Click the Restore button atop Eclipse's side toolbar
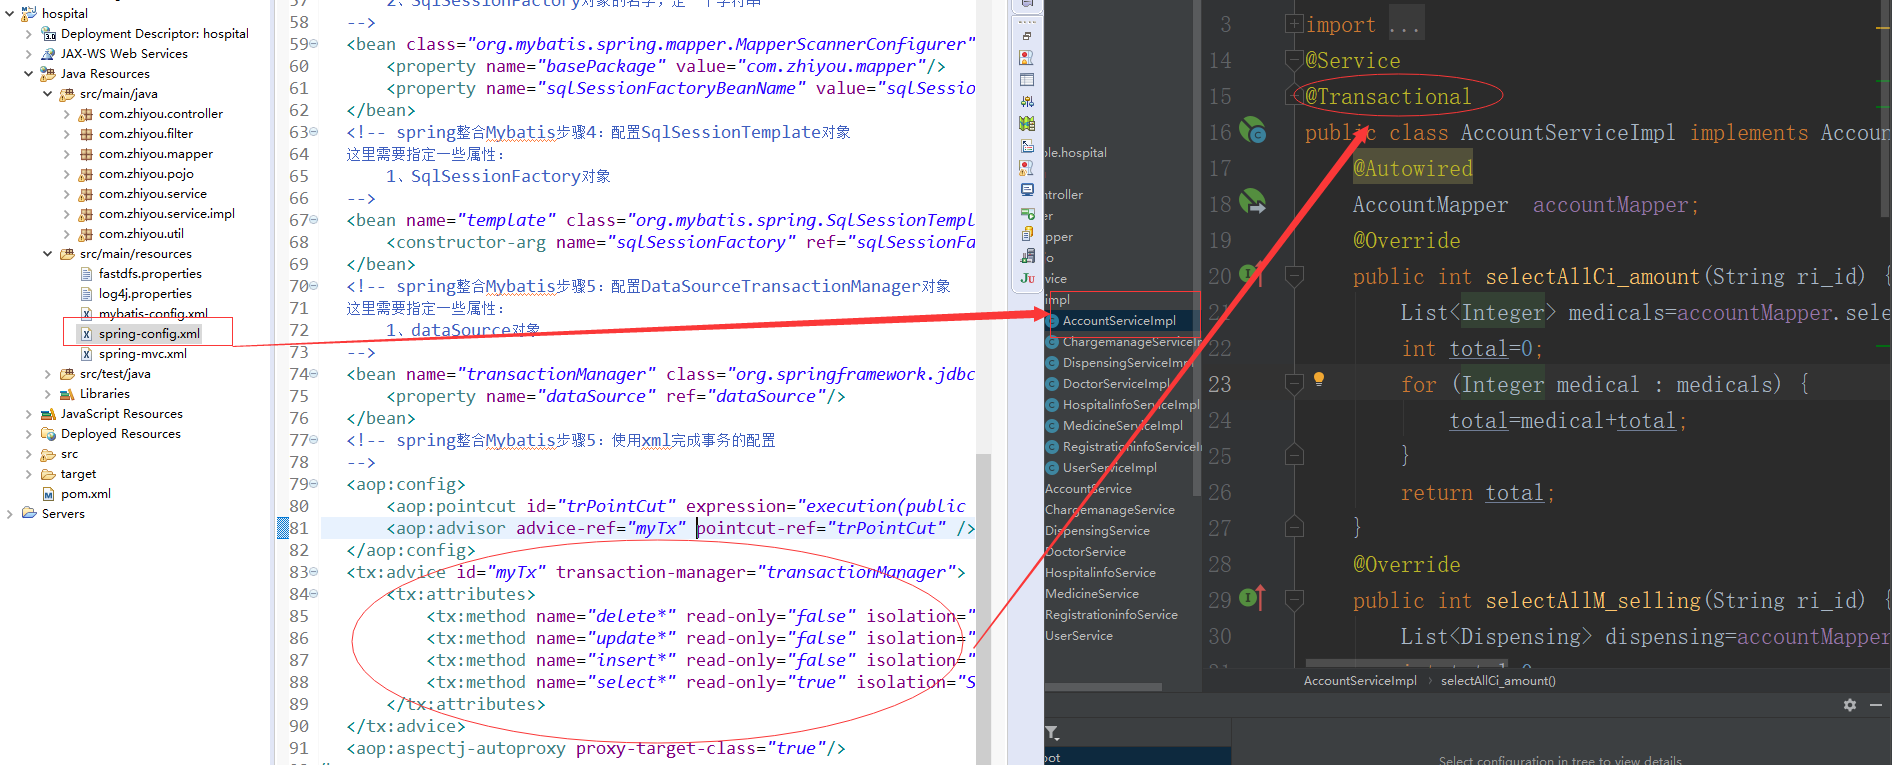 click(1027, 36)
